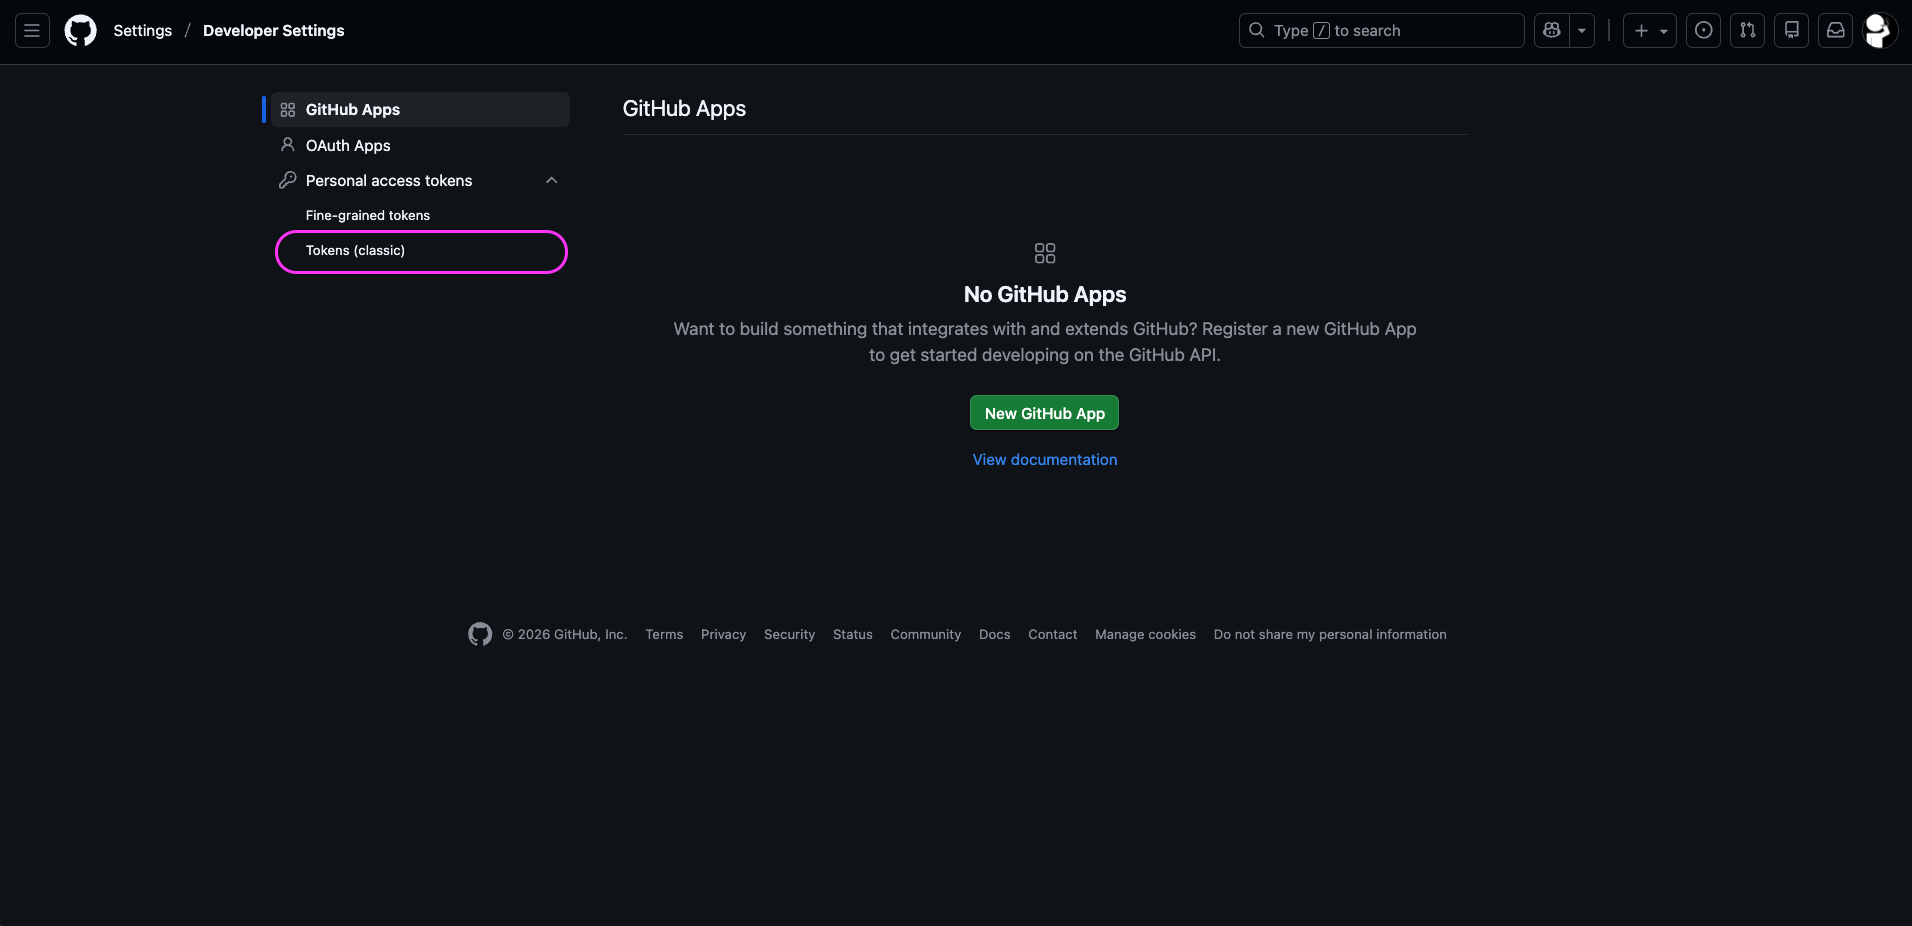1912x926 pixels.
Task: Click the search input field
Action: 1380,30
